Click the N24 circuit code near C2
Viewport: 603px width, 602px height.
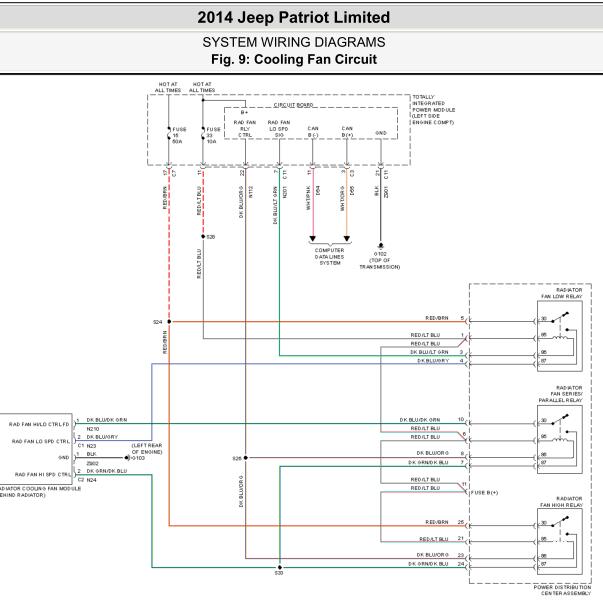pos(92,480)
